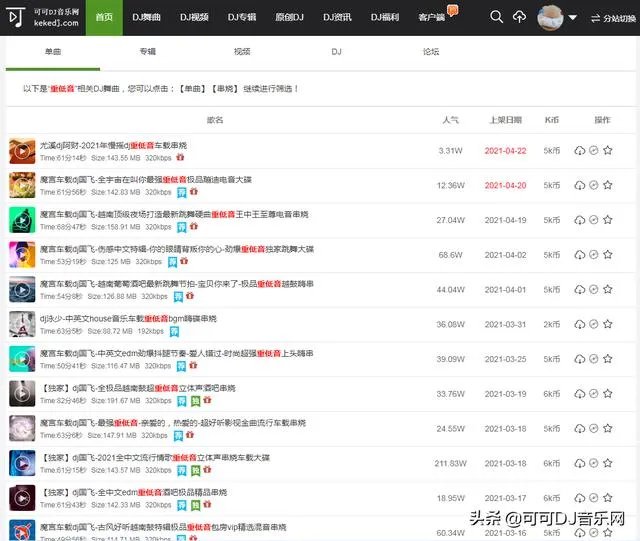Download the first track dated 2021-04-22

(579, 151)
